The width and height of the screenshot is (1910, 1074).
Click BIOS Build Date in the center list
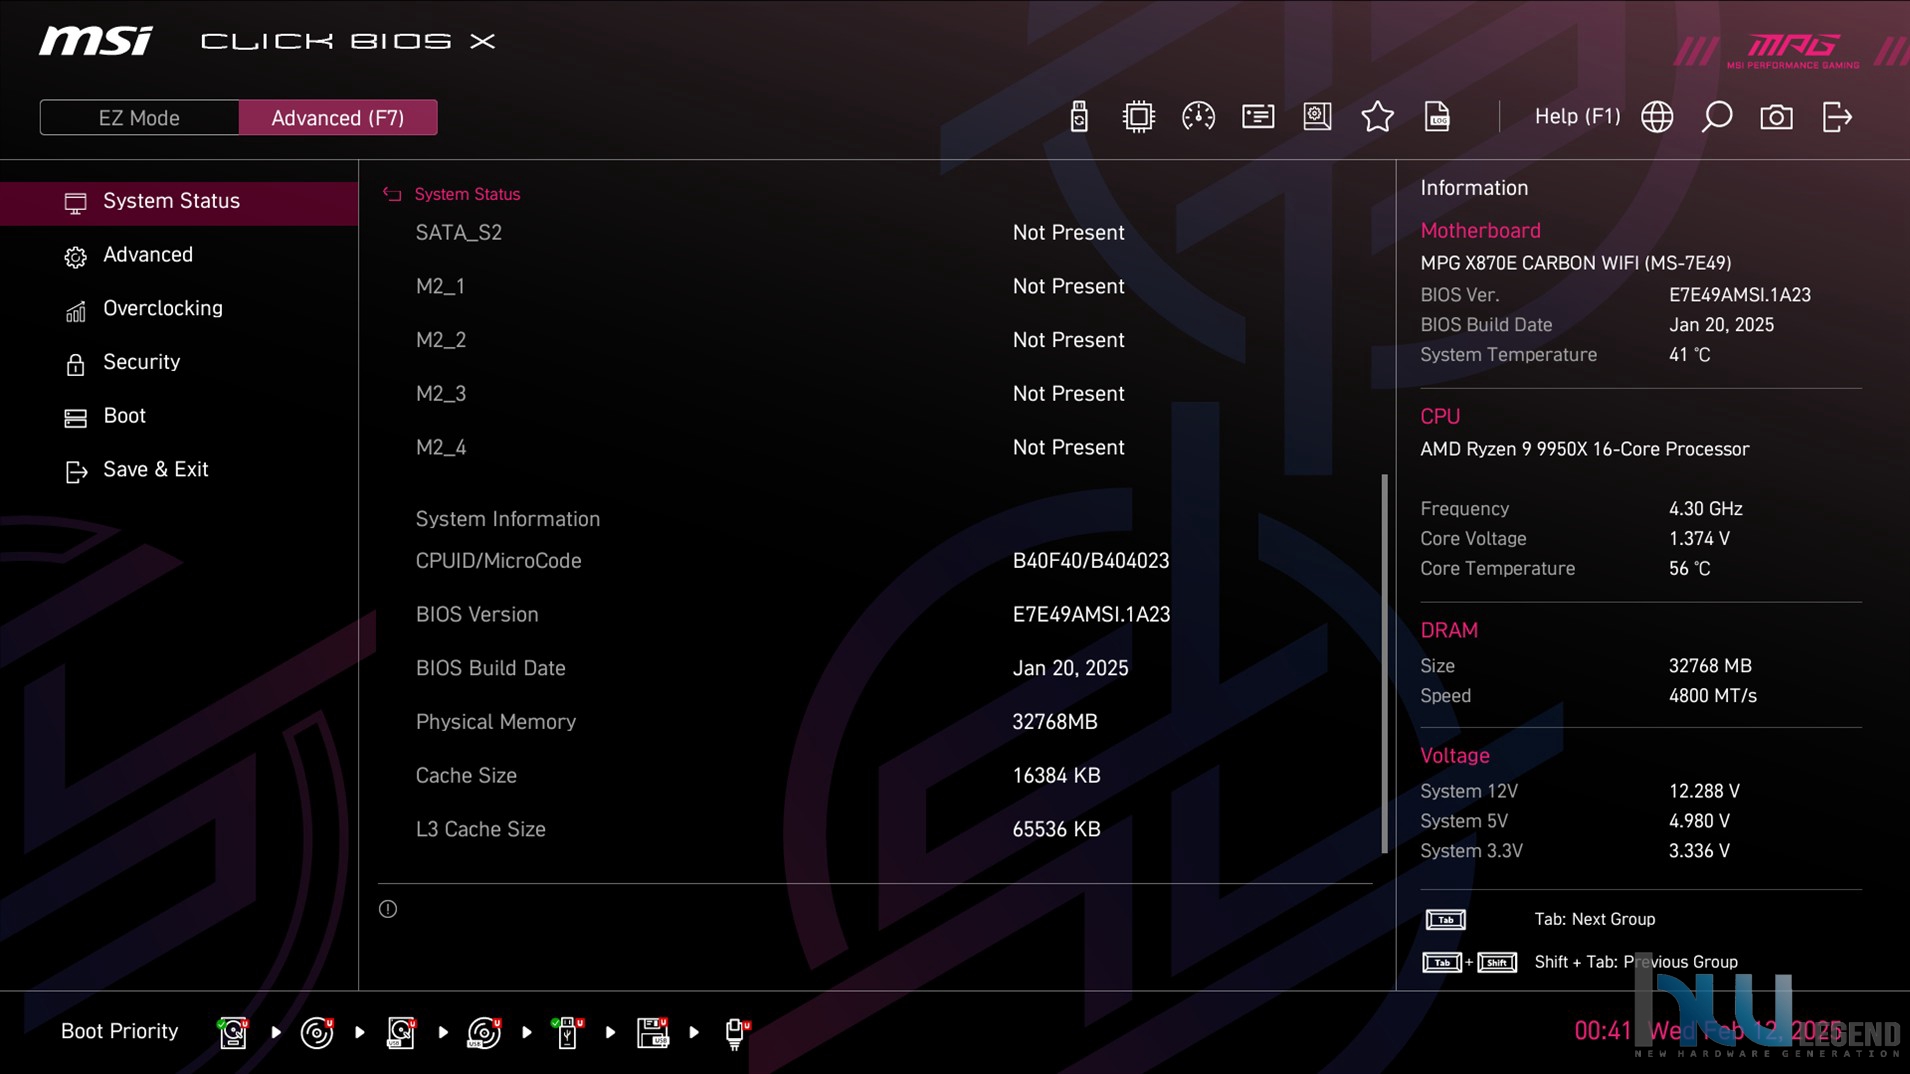coord(491,668)
